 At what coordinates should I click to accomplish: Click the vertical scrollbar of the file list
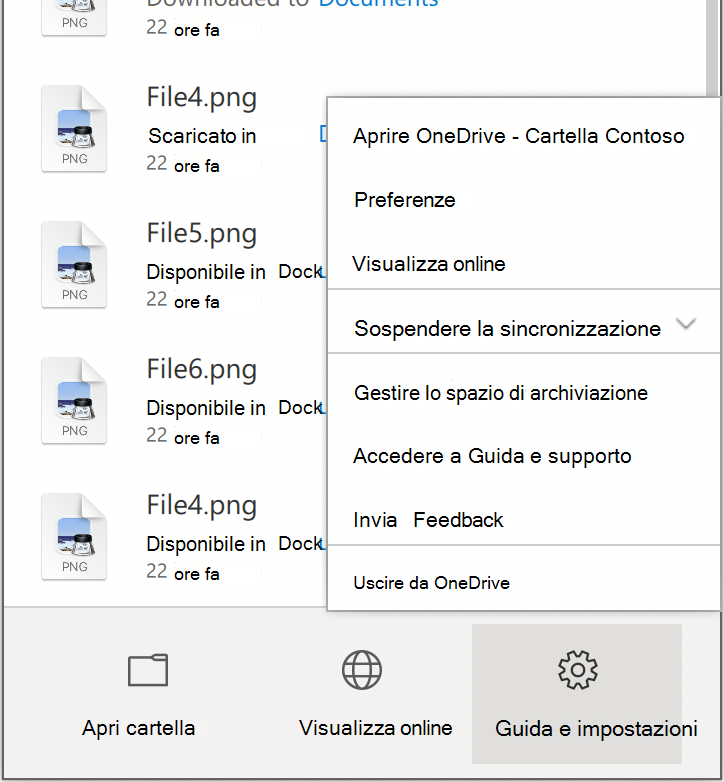point(713,48)
